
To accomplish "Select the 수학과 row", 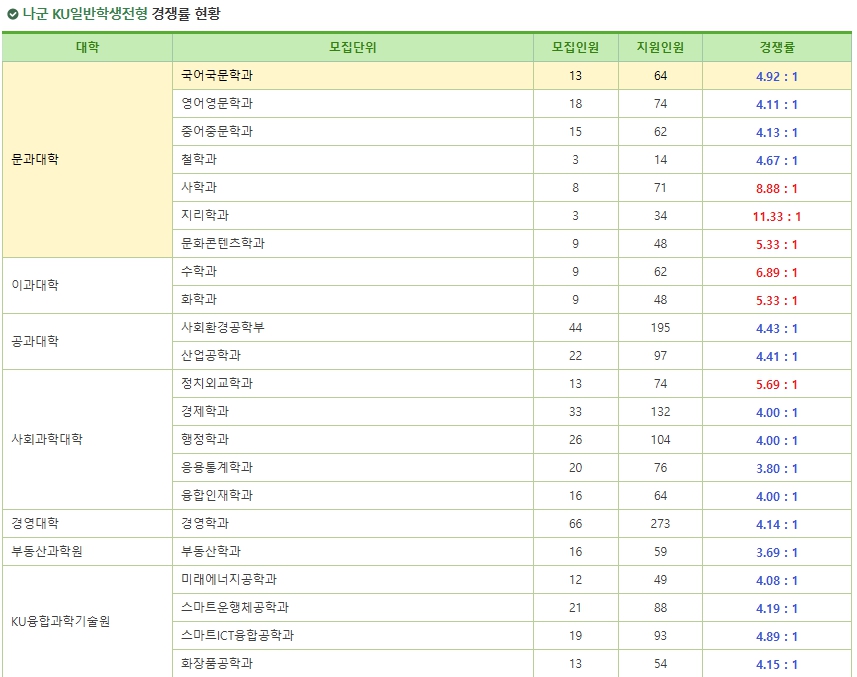I will pos(512,272).
